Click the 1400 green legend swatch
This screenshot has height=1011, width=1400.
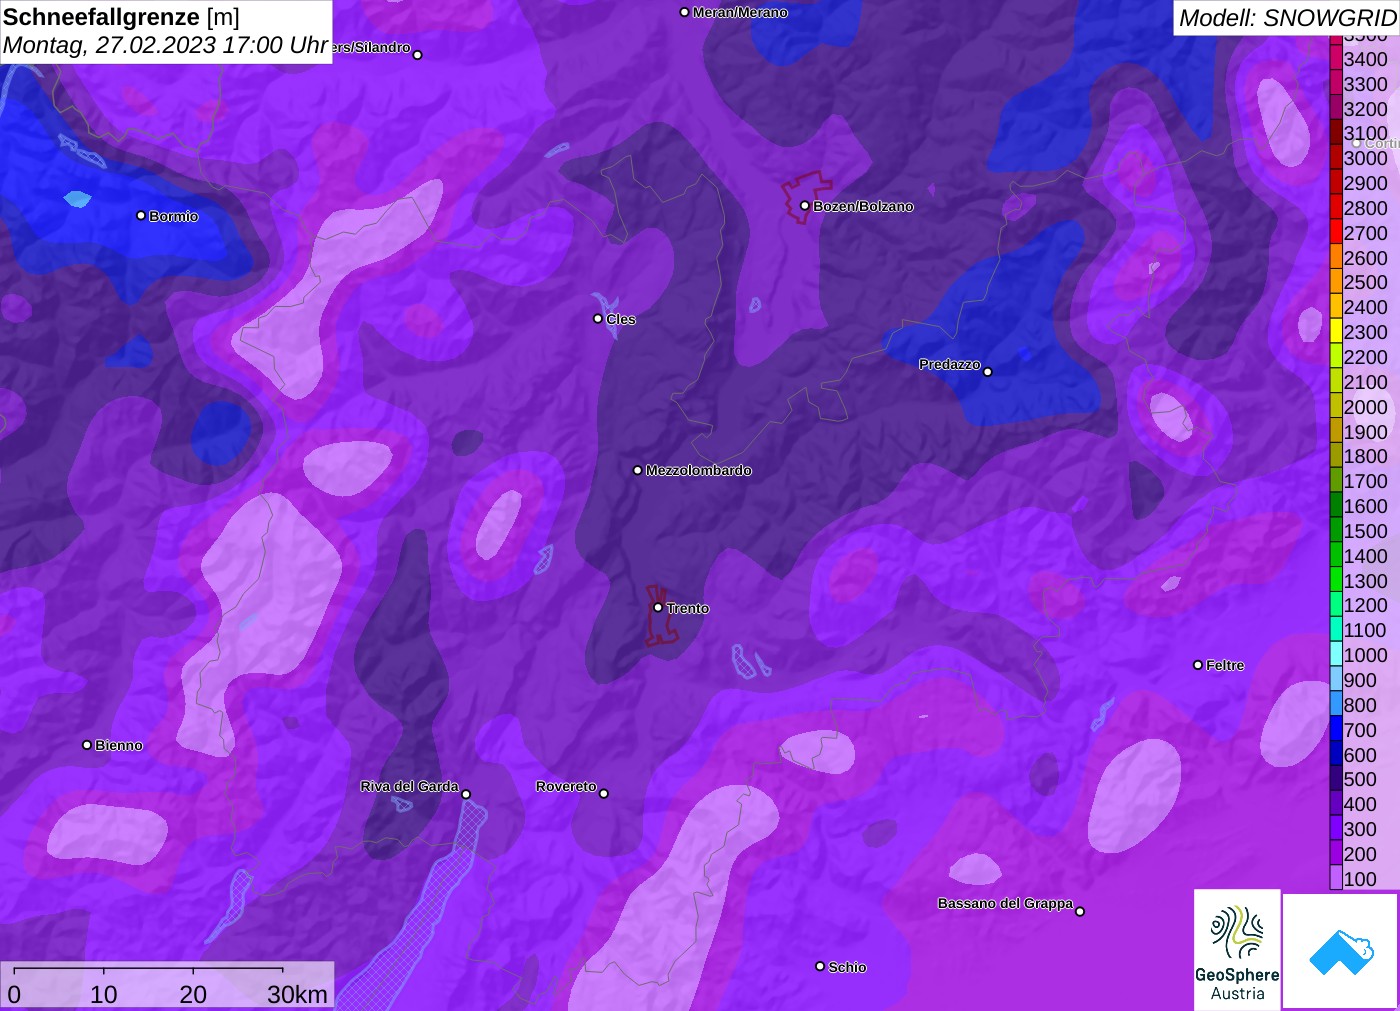click(x=1336, y=556)
